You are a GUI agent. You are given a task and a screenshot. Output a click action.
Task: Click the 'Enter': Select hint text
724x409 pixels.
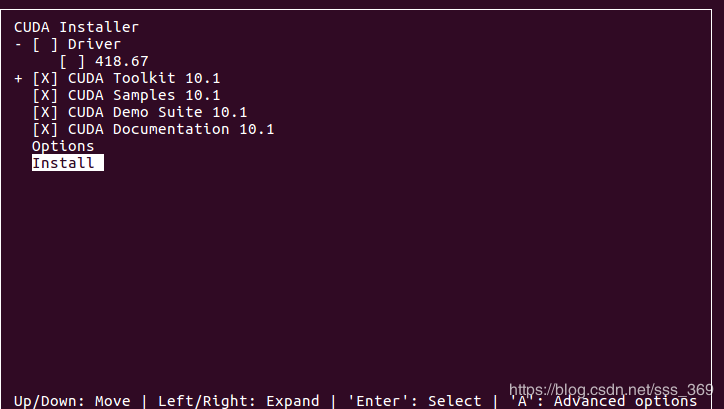click(x=414, y=401)
